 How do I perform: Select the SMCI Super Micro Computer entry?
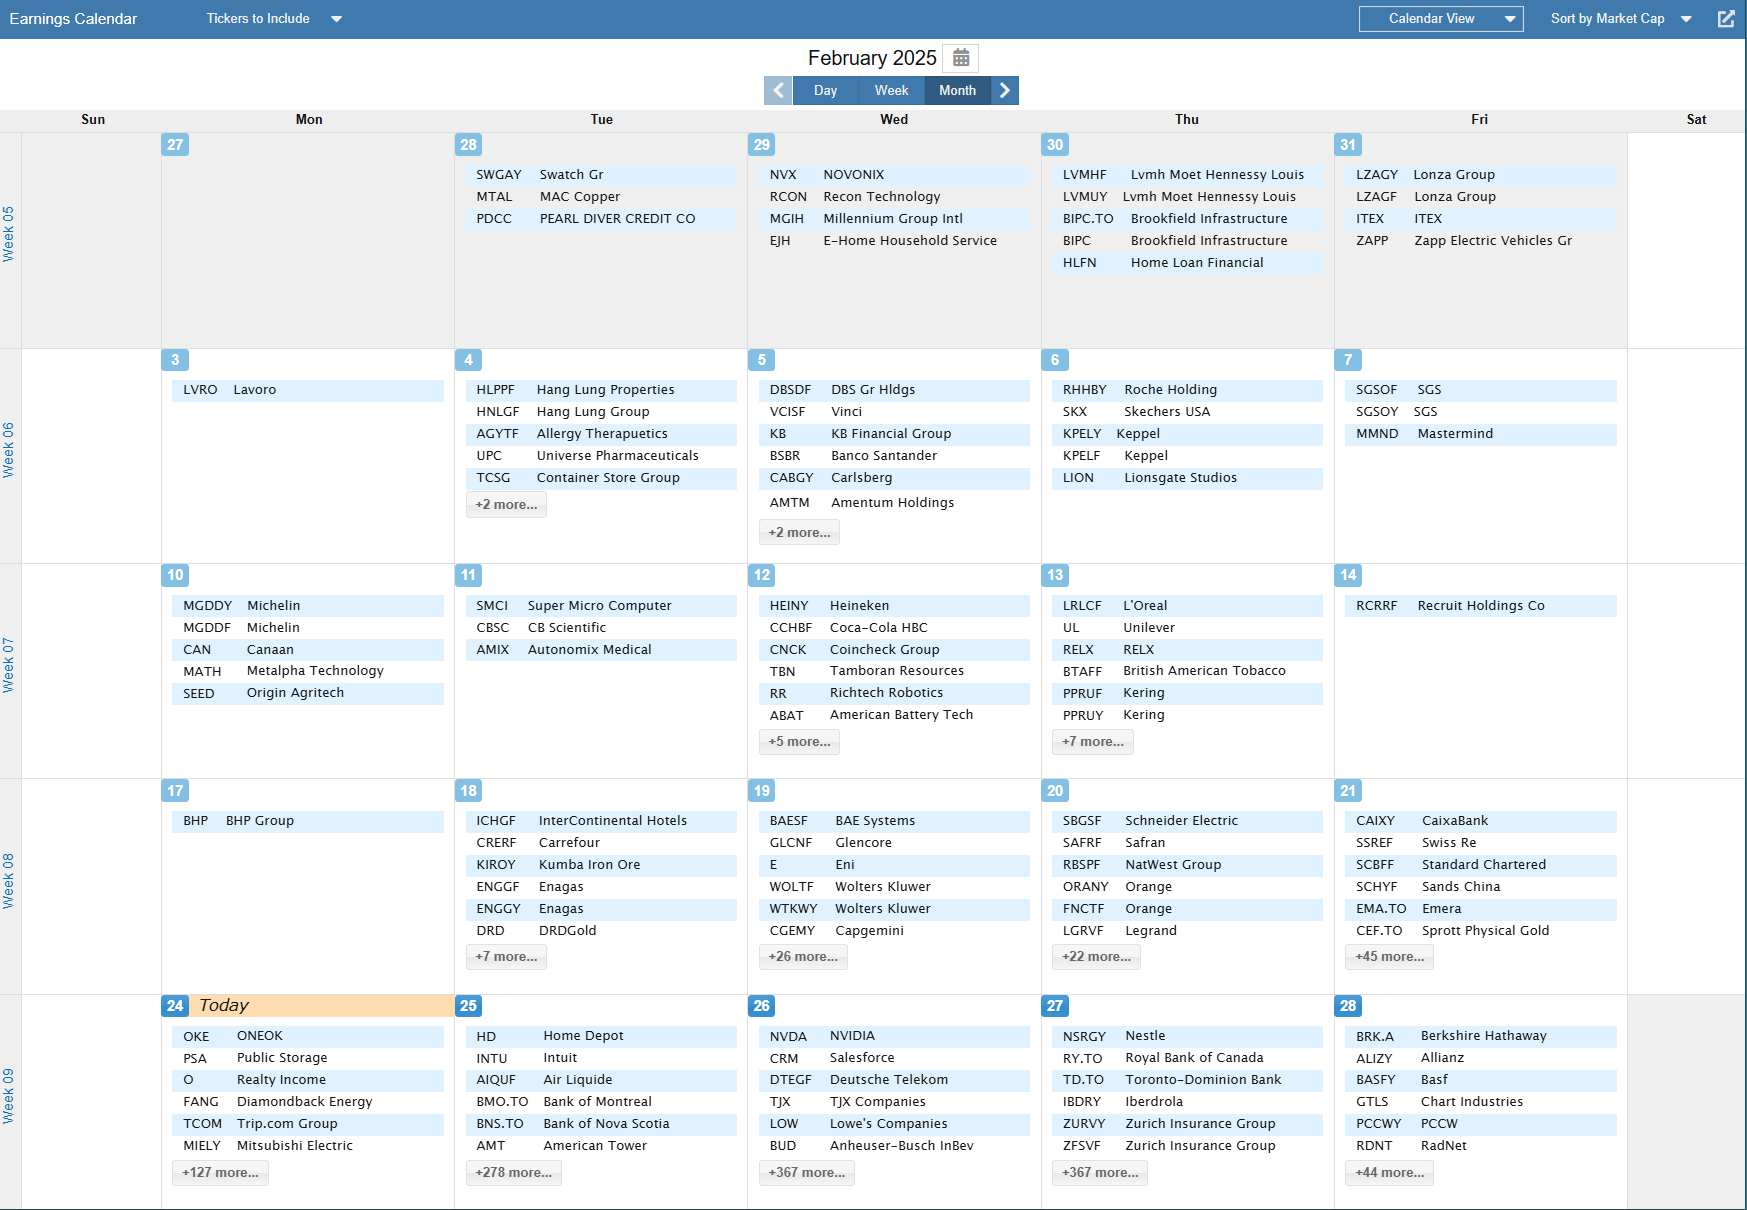[600, 605]
